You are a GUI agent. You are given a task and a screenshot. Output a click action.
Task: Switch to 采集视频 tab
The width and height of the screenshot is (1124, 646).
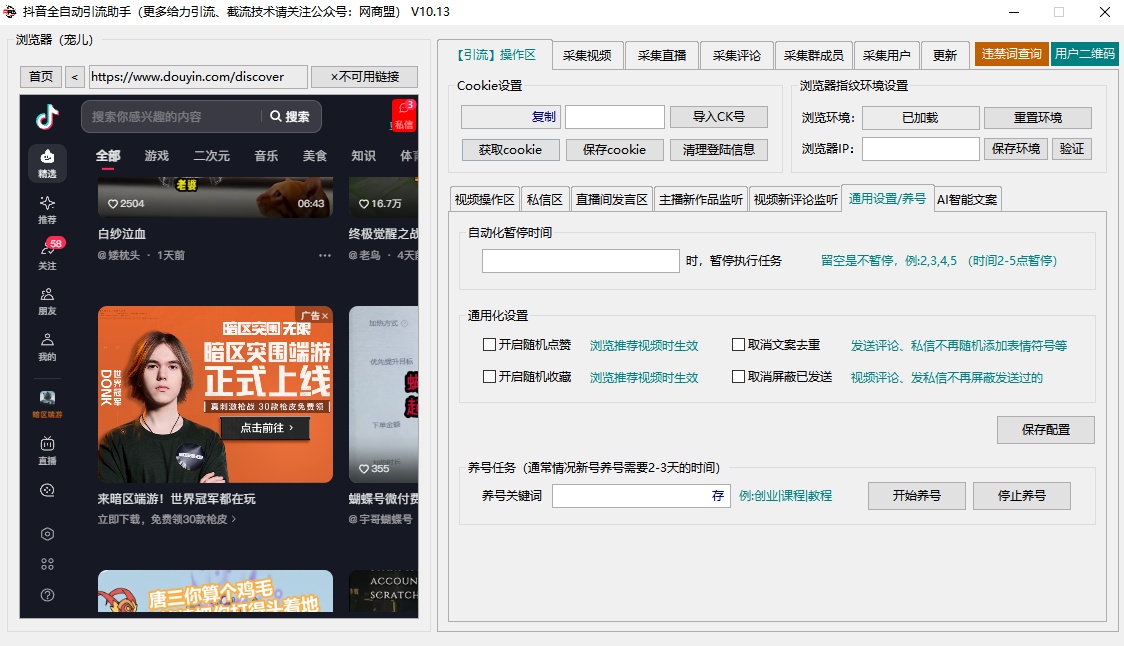pyautogui.click(x=587, y=55)
